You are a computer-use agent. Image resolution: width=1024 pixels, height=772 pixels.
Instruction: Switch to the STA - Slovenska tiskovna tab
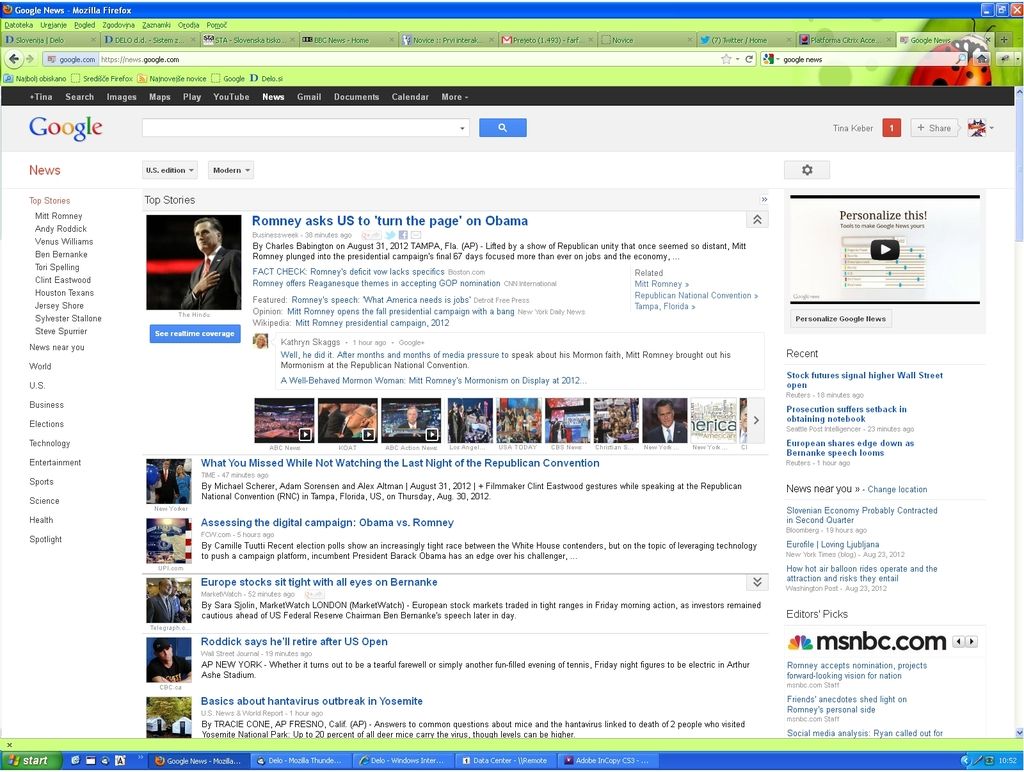pyautogui.click(x=248, y=40)
